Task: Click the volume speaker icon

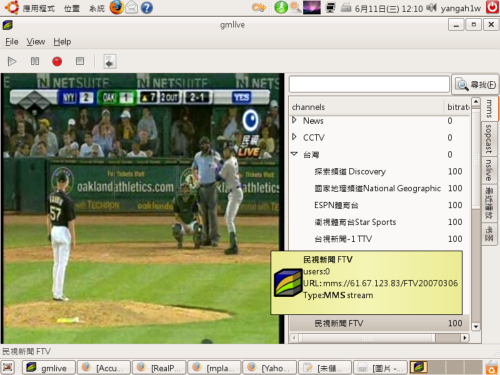Action: click(431, 7)
